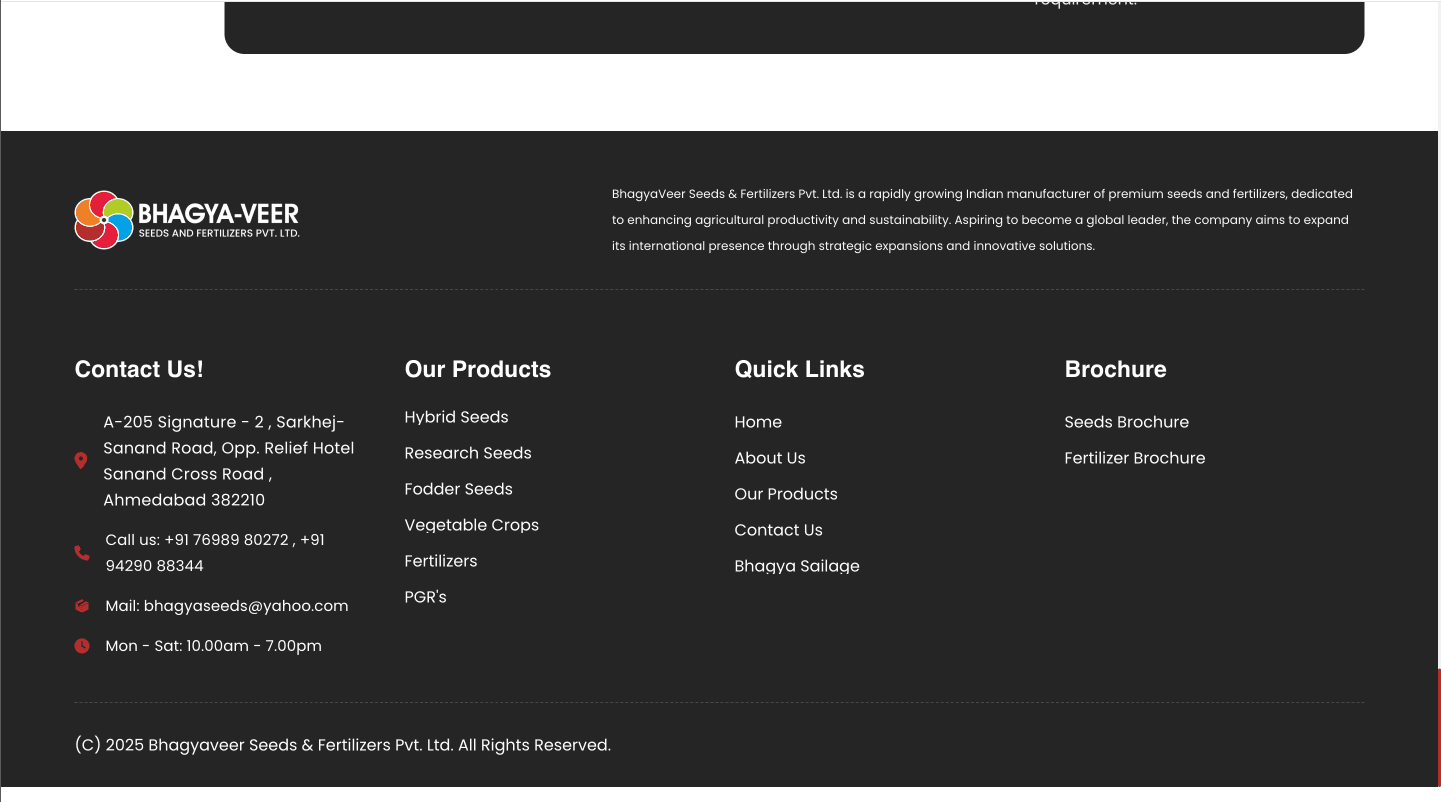The height and width of the screenshot is (802, 1441).
Task: Click the Bhagya-Veer logo in the footer
Action: coord(187,220)
